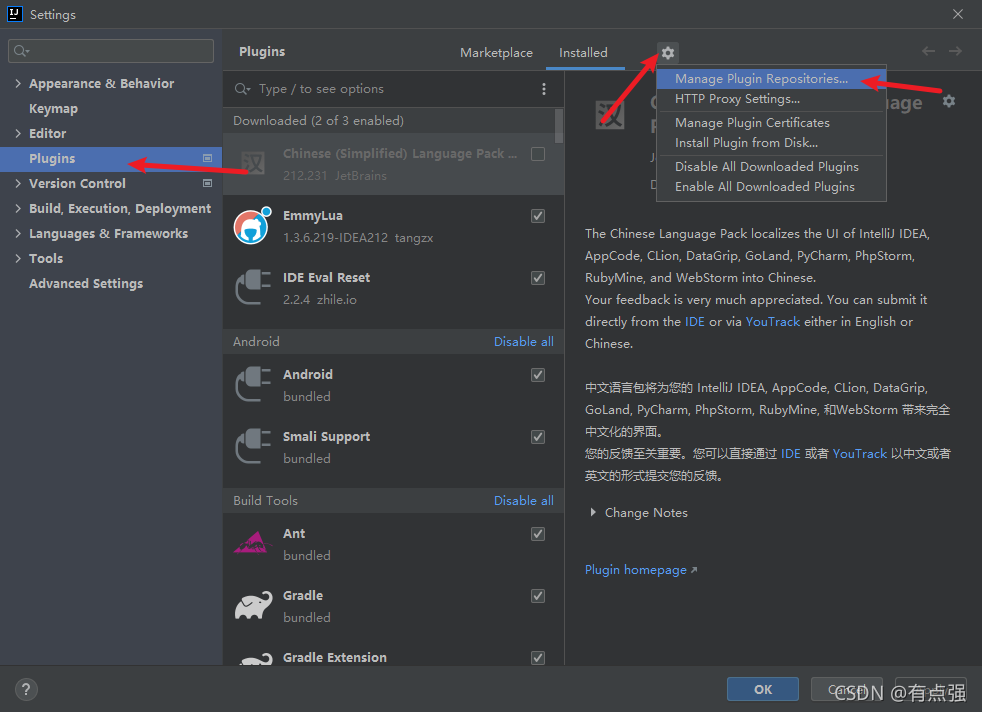Select Plugins in settings tree
The image size is (982, 712).
[111, 158]
